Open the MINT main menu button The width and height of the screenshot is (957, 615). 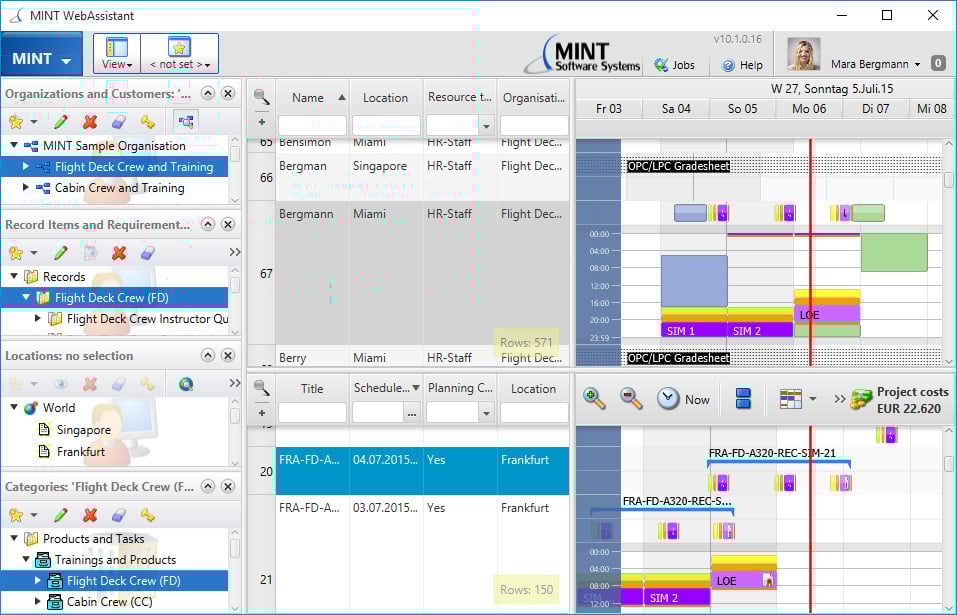(x=42, y=54)
